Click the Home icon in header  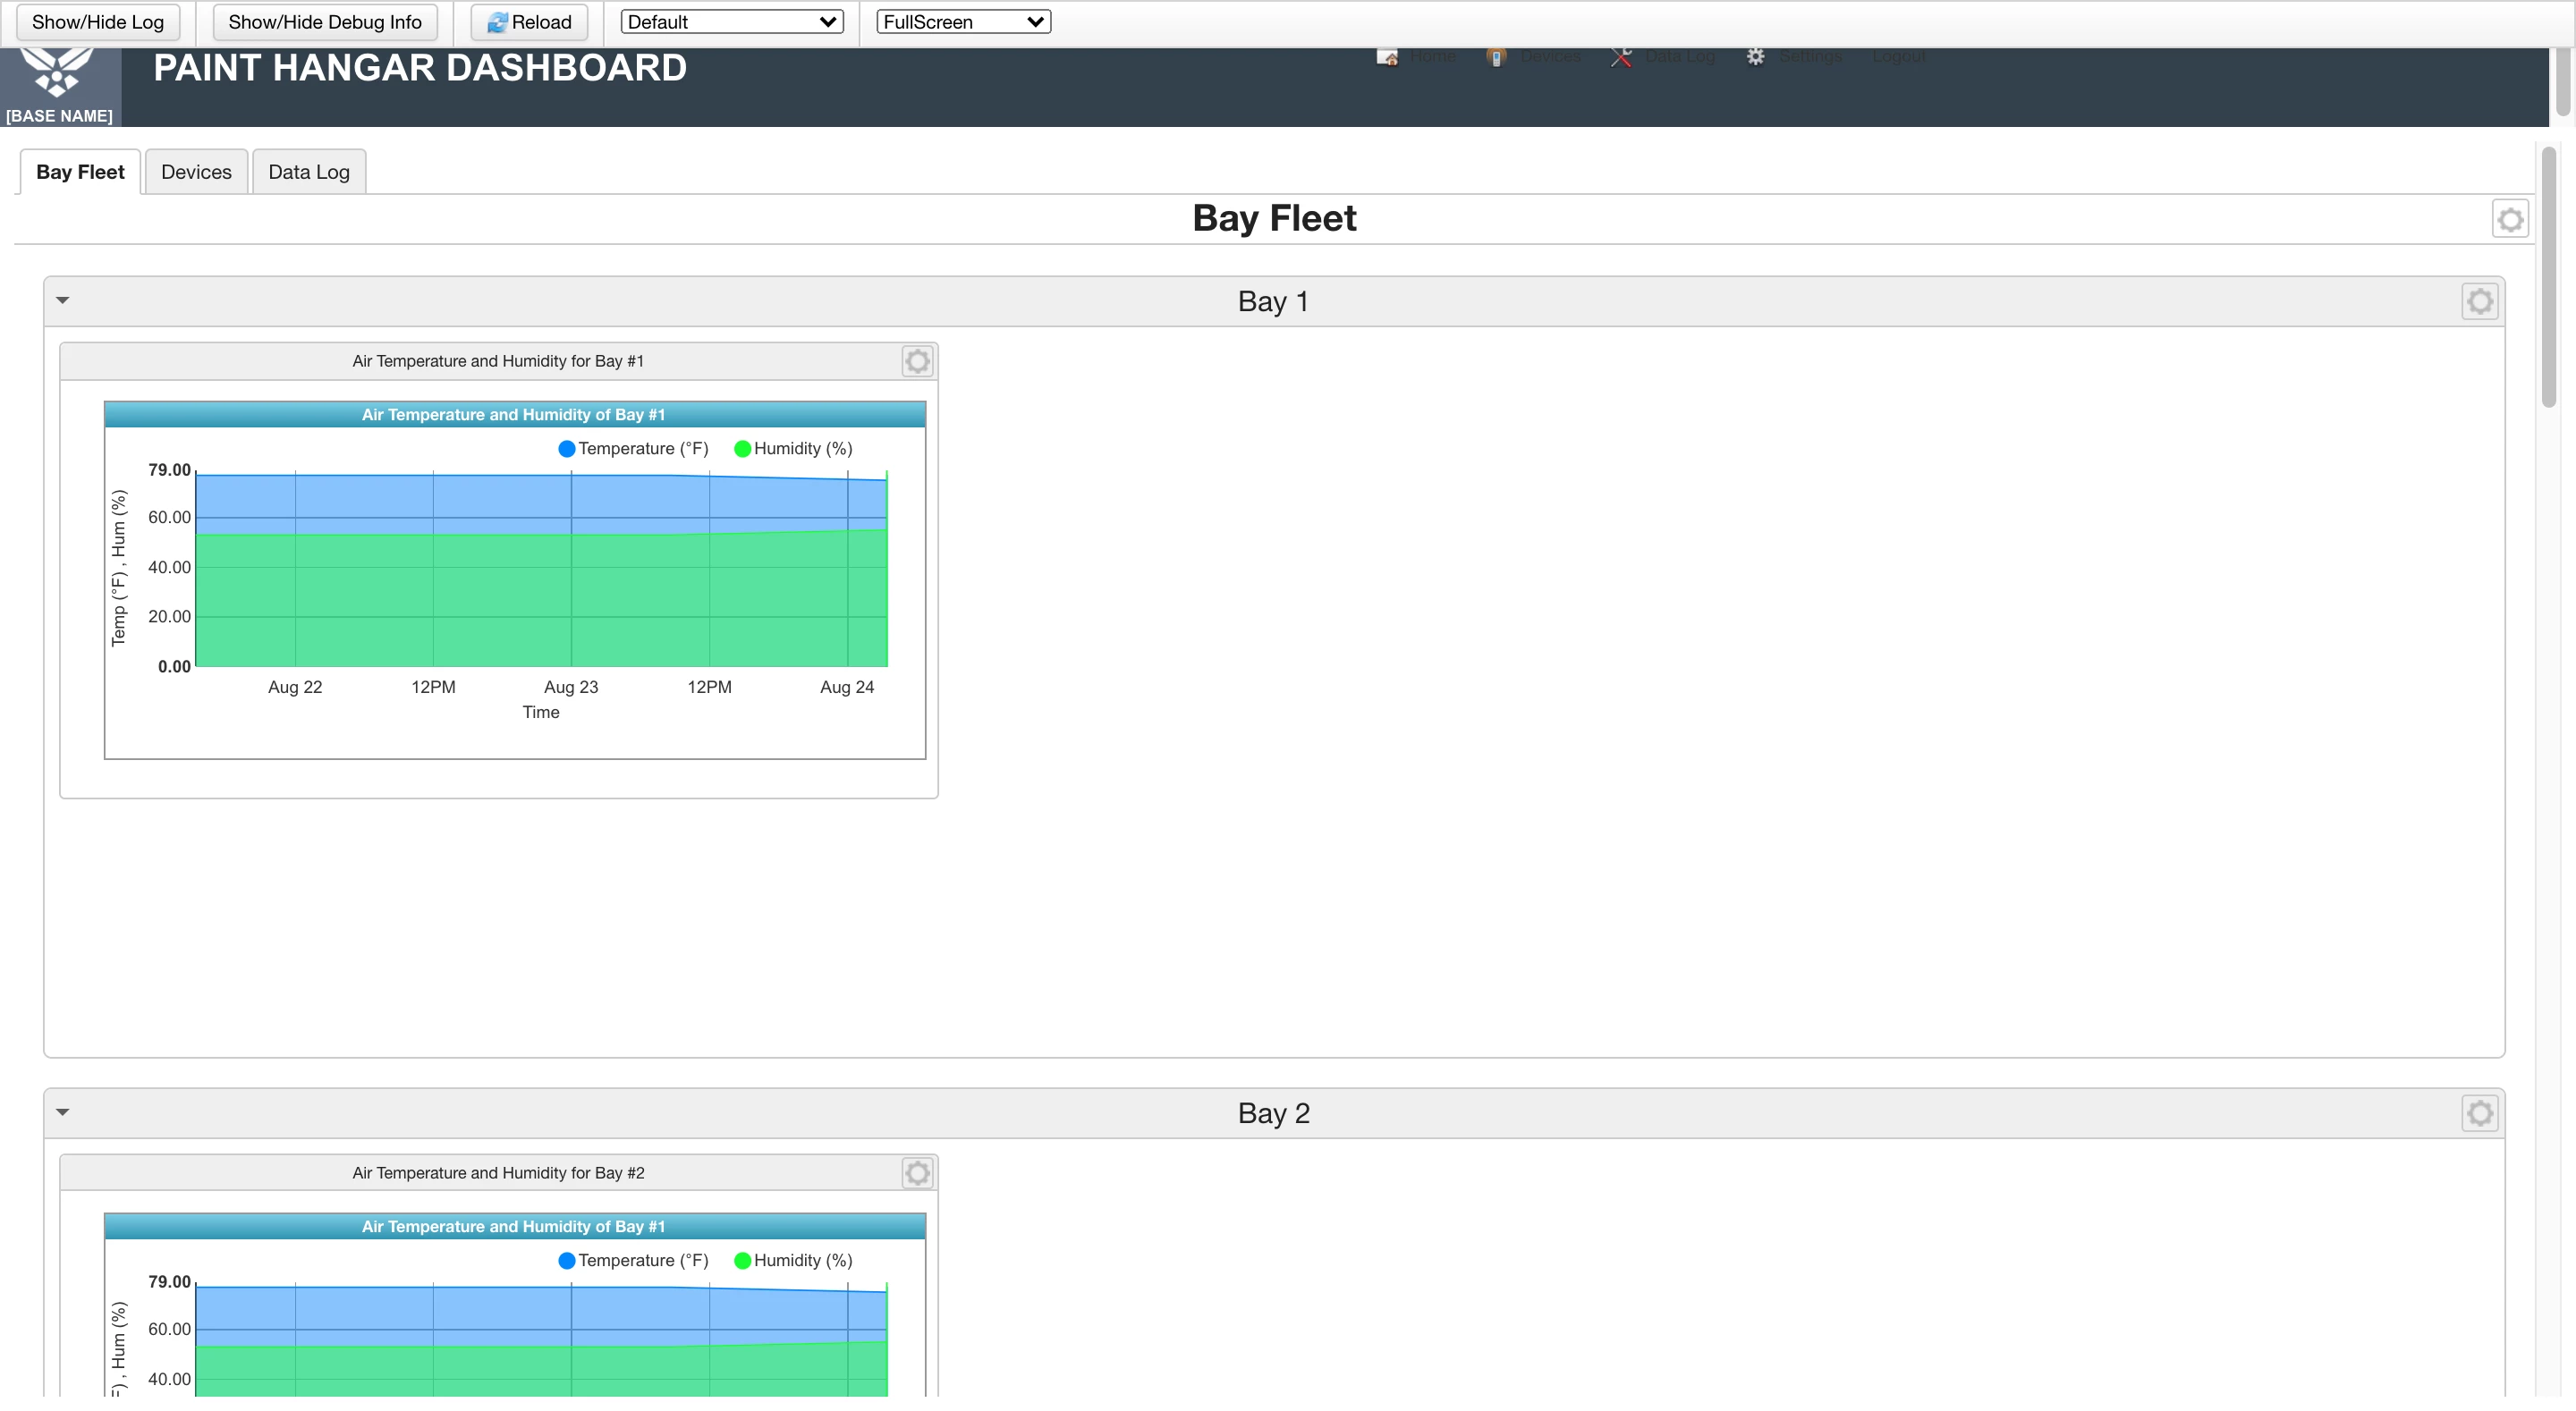(x=1387, y=57)
